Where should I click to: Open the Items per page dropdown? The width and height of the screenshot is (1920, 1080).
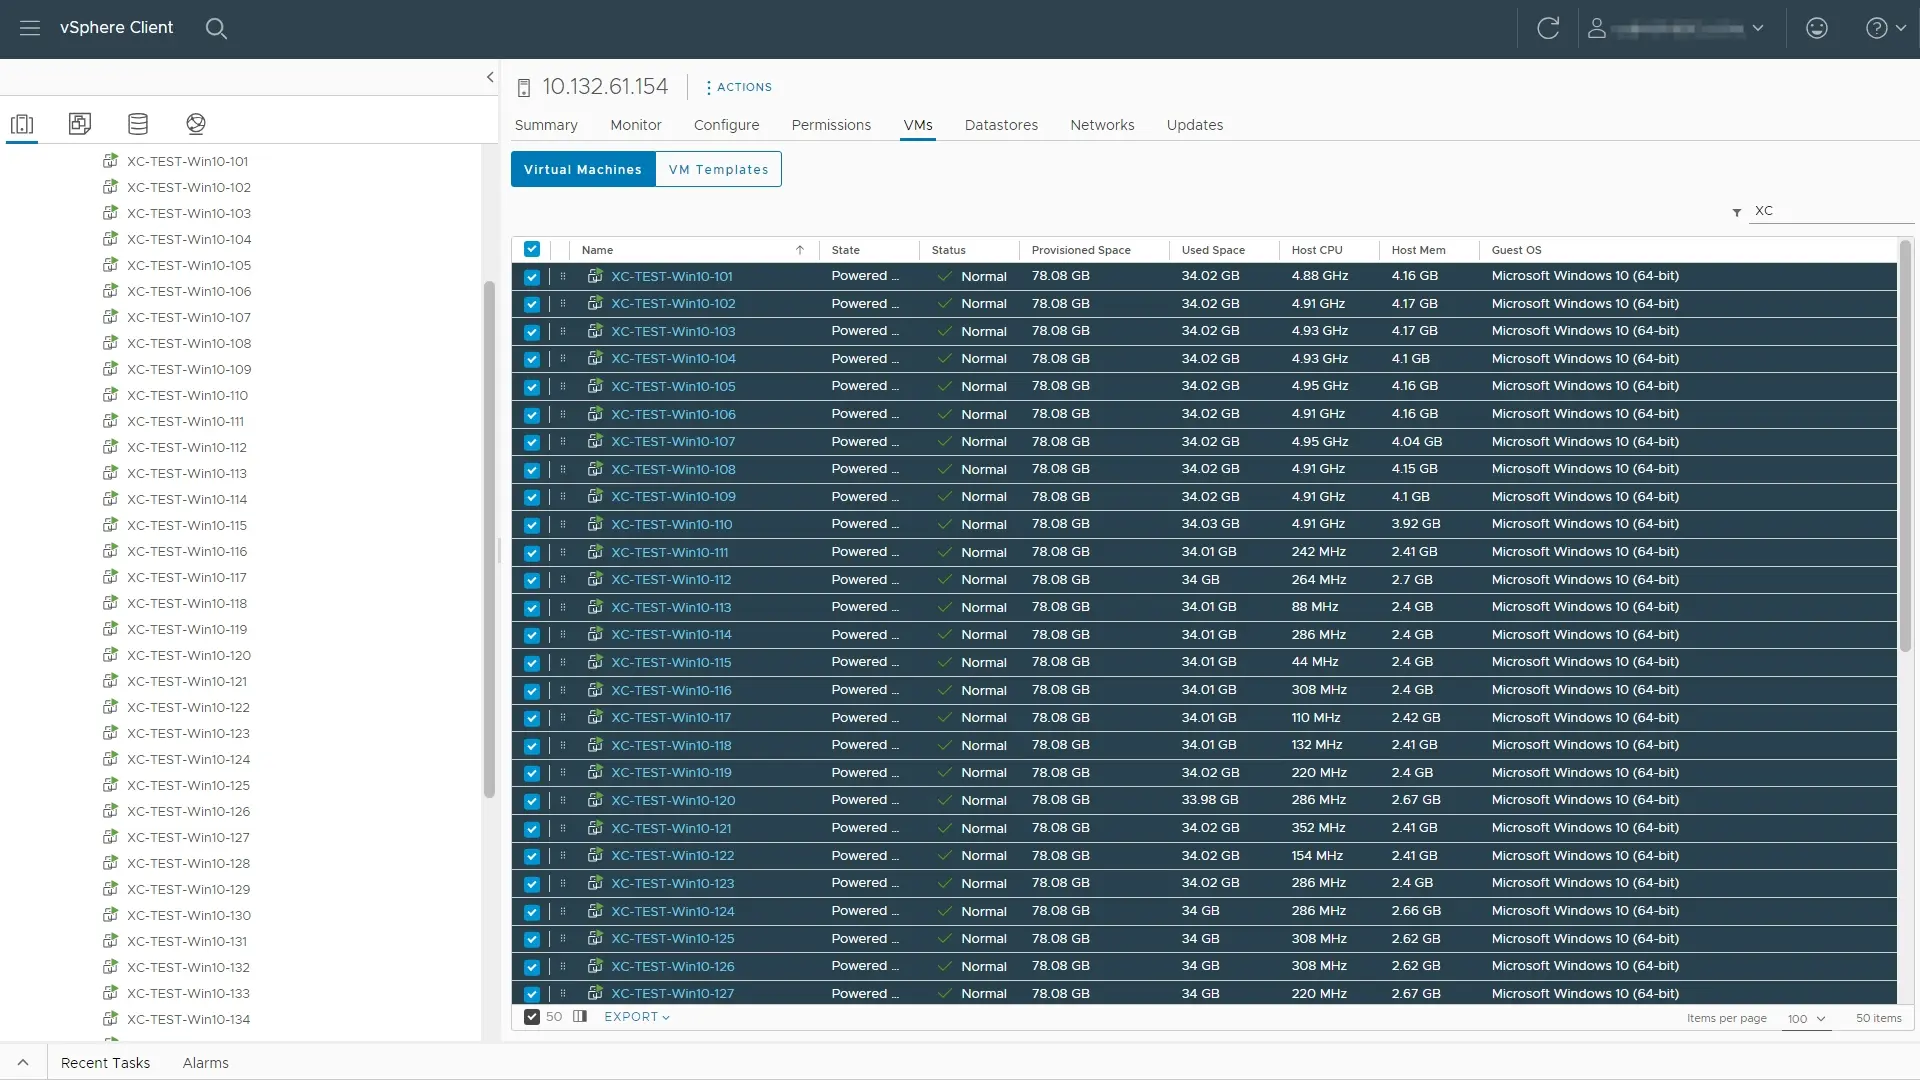point(1807,1018)
